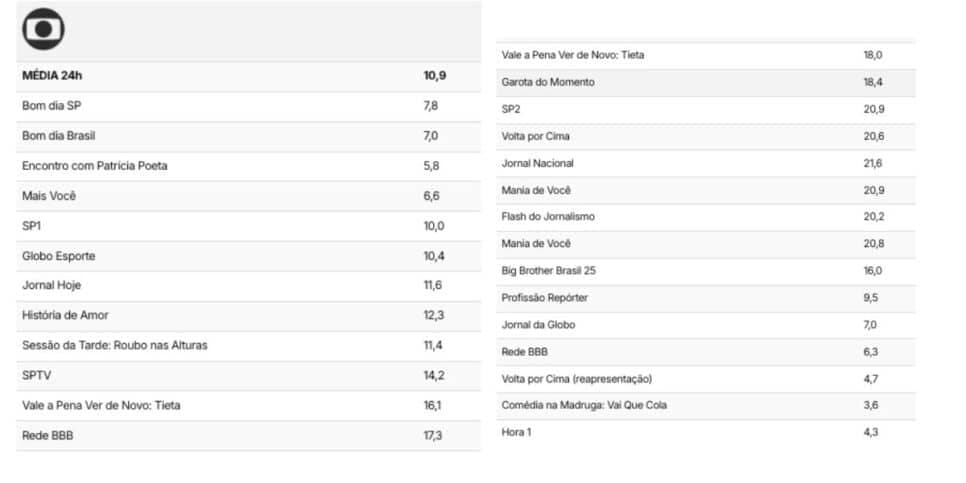
Task: Click Comédia na Madruga: Vai Que Cola
Action: tap(584, 405)
